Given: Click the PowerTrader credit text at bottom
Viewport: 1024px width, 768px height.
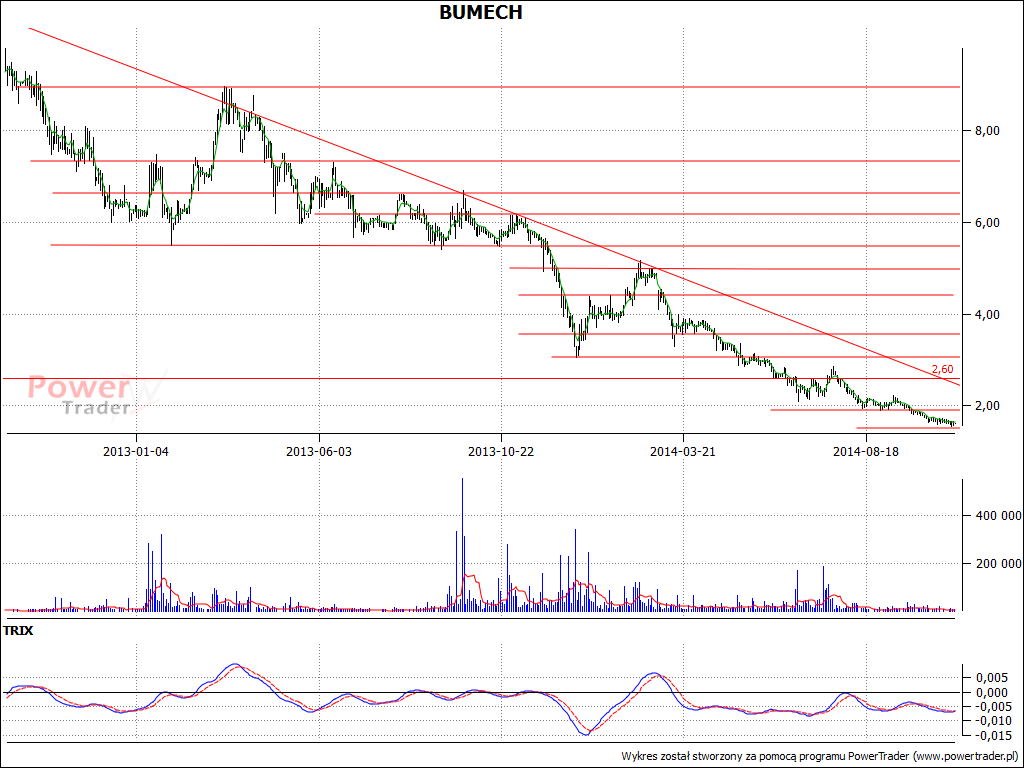Looking at the screenshot, I should [820, 756].
